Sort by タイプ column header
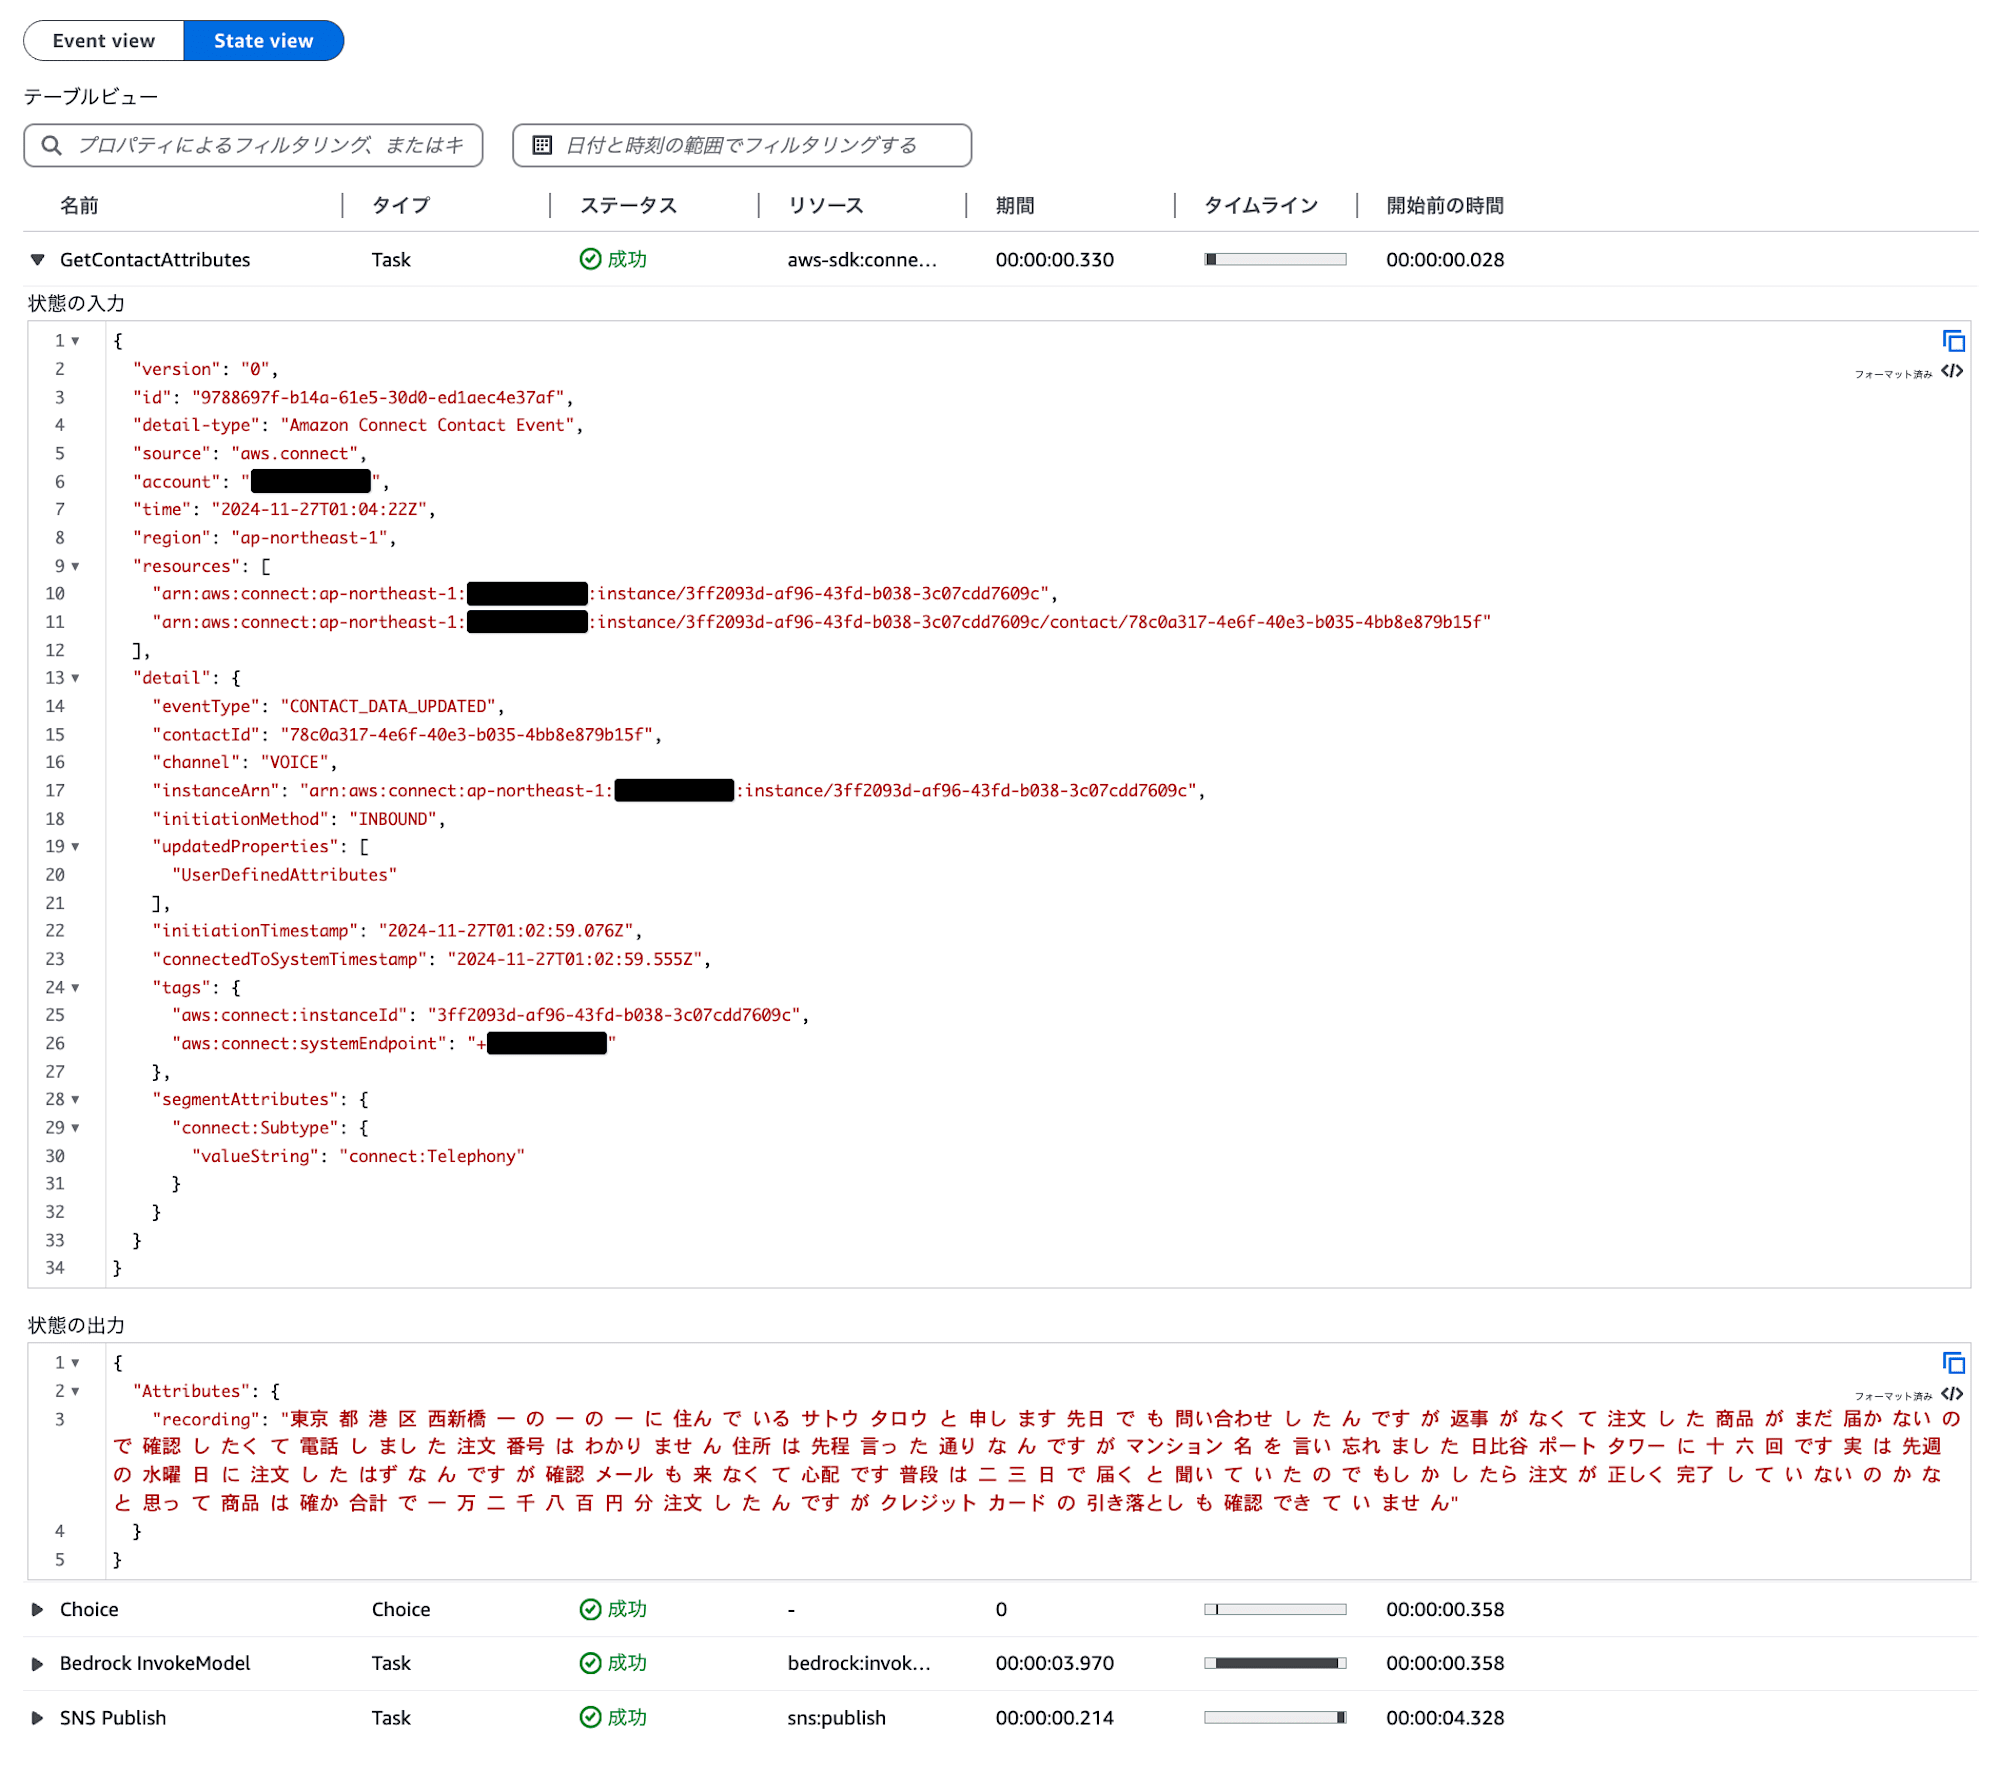The width and height of the screenshot is (2000, 1789). [x=401, y=206]
